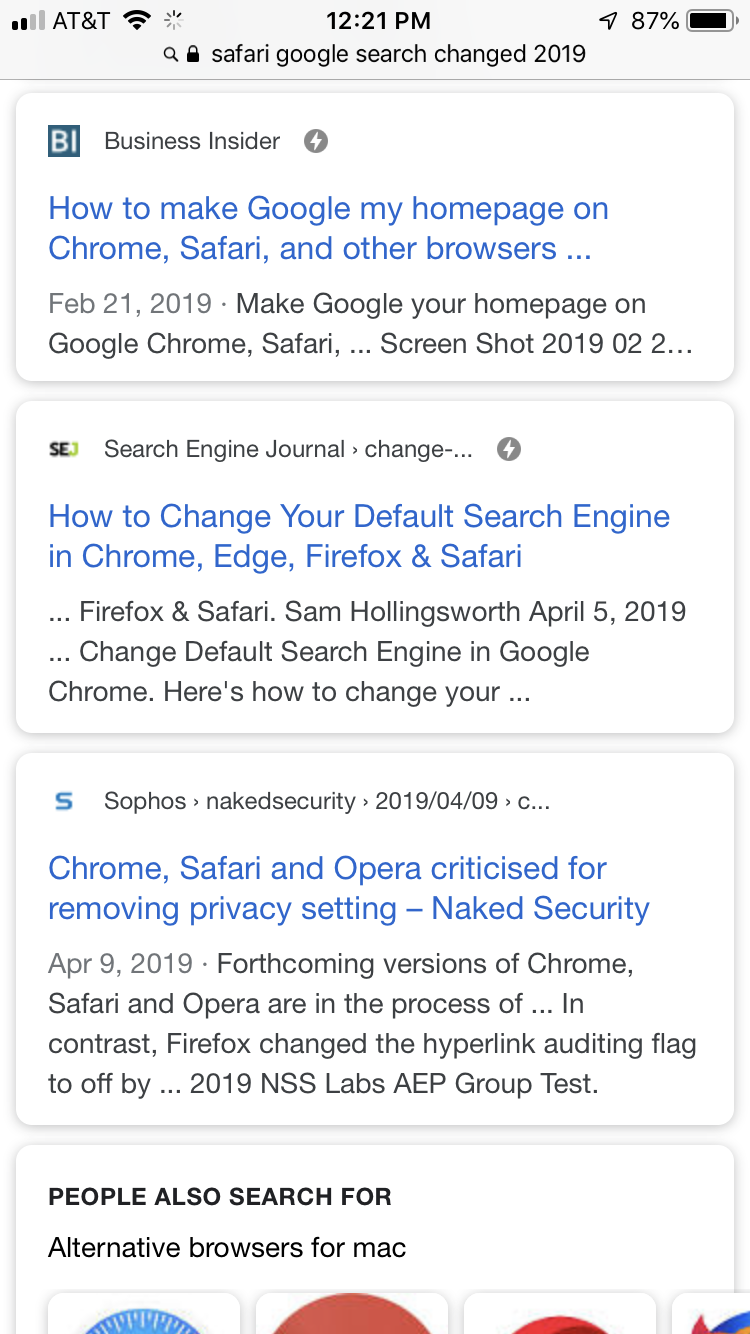Open "How to make Google my homepage" result
Viewport: 750px width, 1334px height.
tap(328, 228)
